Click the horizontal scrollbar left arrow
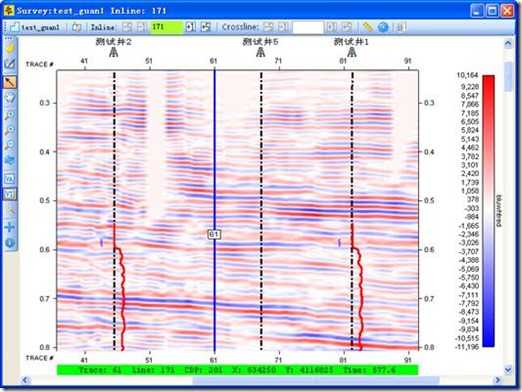Image resolution: width=522 pixels, height=392 pixels. 25,380
